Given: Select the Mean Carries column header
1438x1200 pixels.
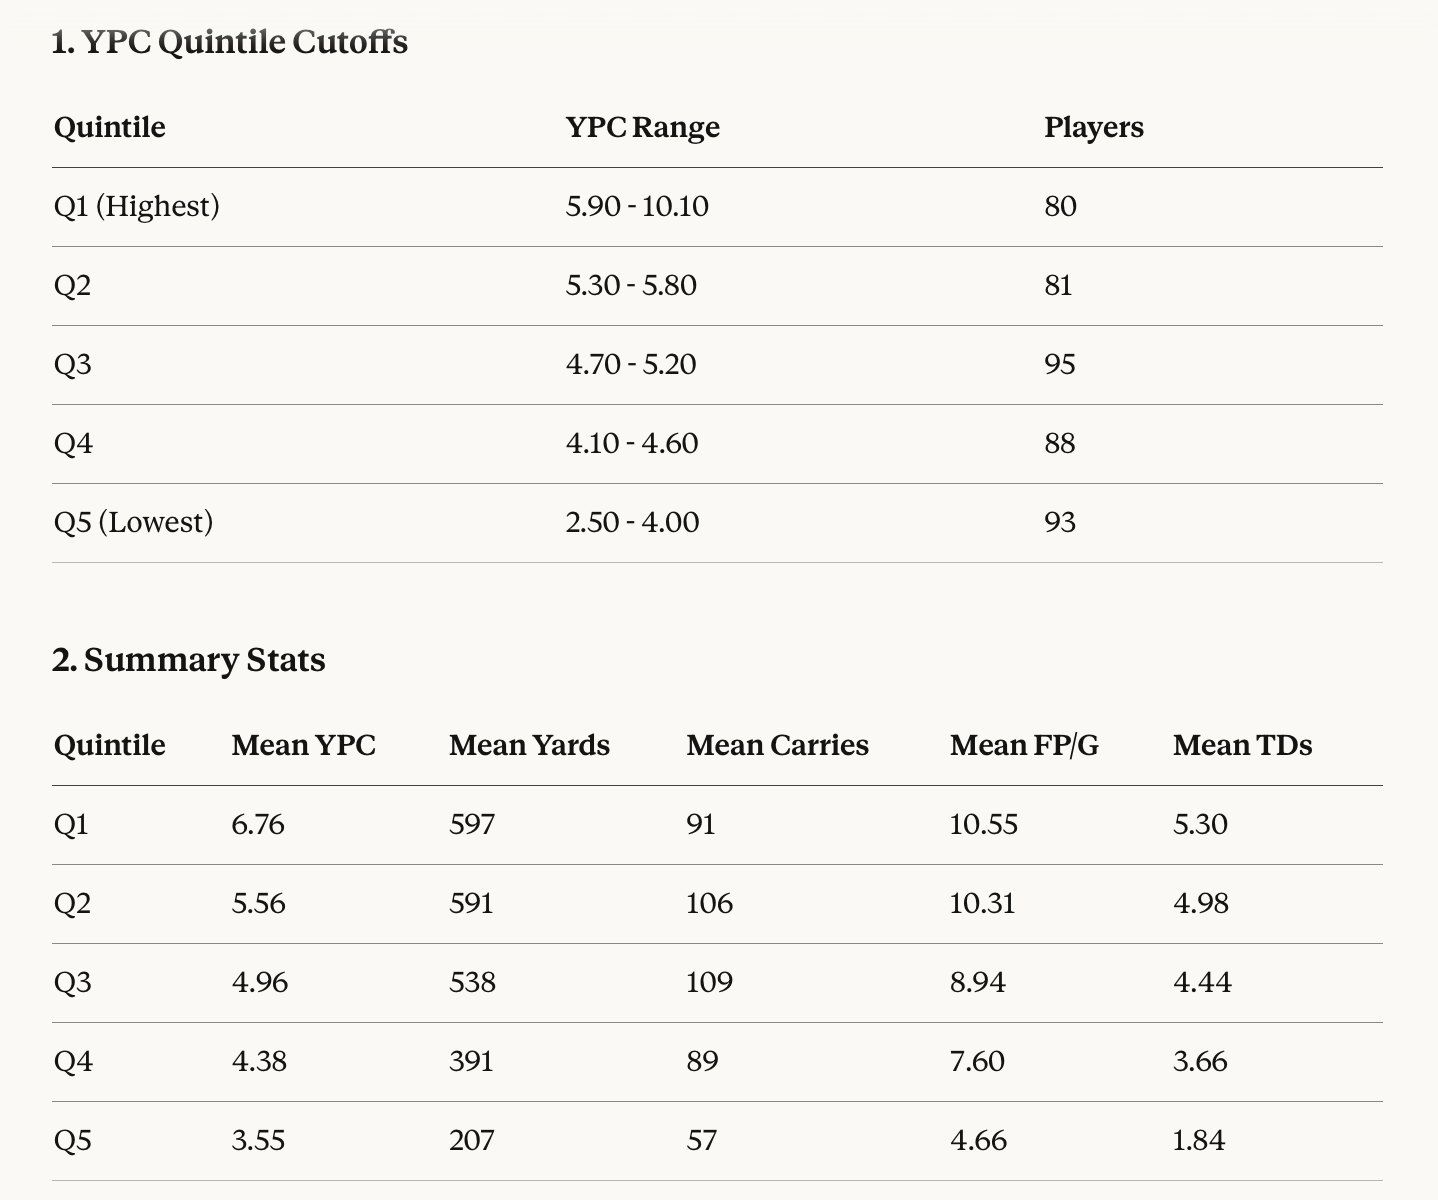Looking at the screenshot, I should [777, 746].
